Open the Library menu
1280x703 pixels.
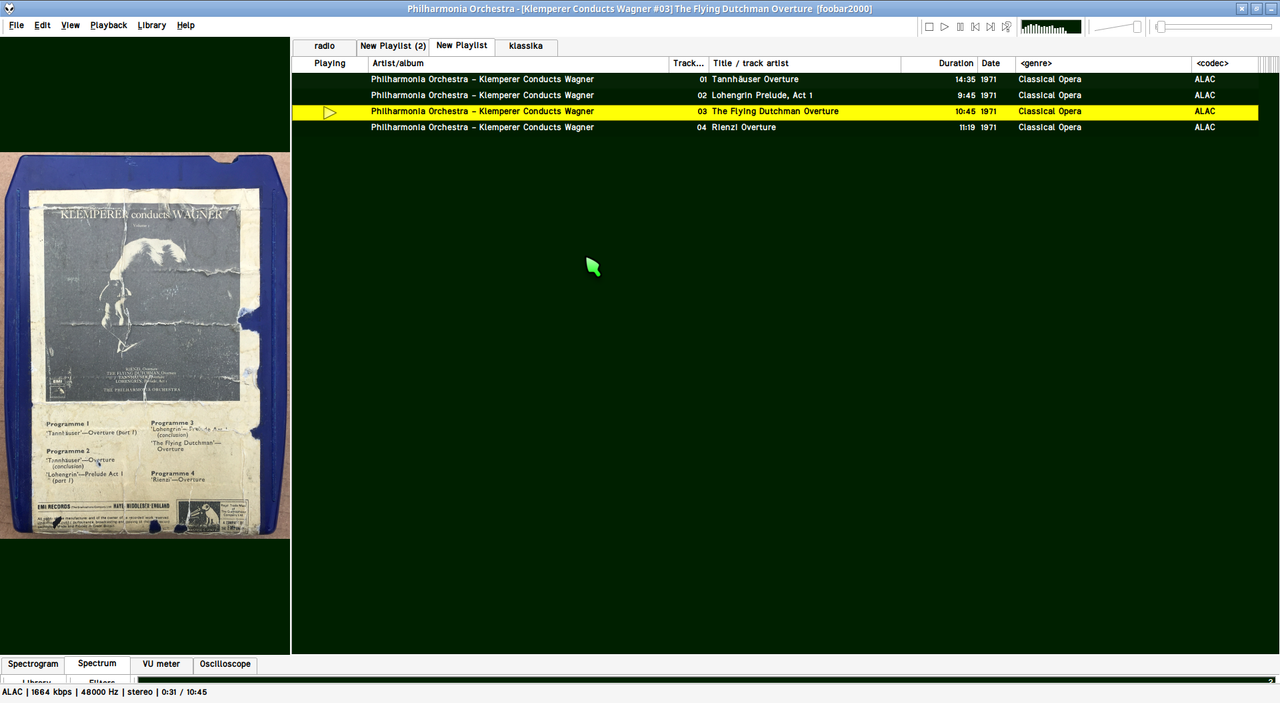[x=152, y=25]
